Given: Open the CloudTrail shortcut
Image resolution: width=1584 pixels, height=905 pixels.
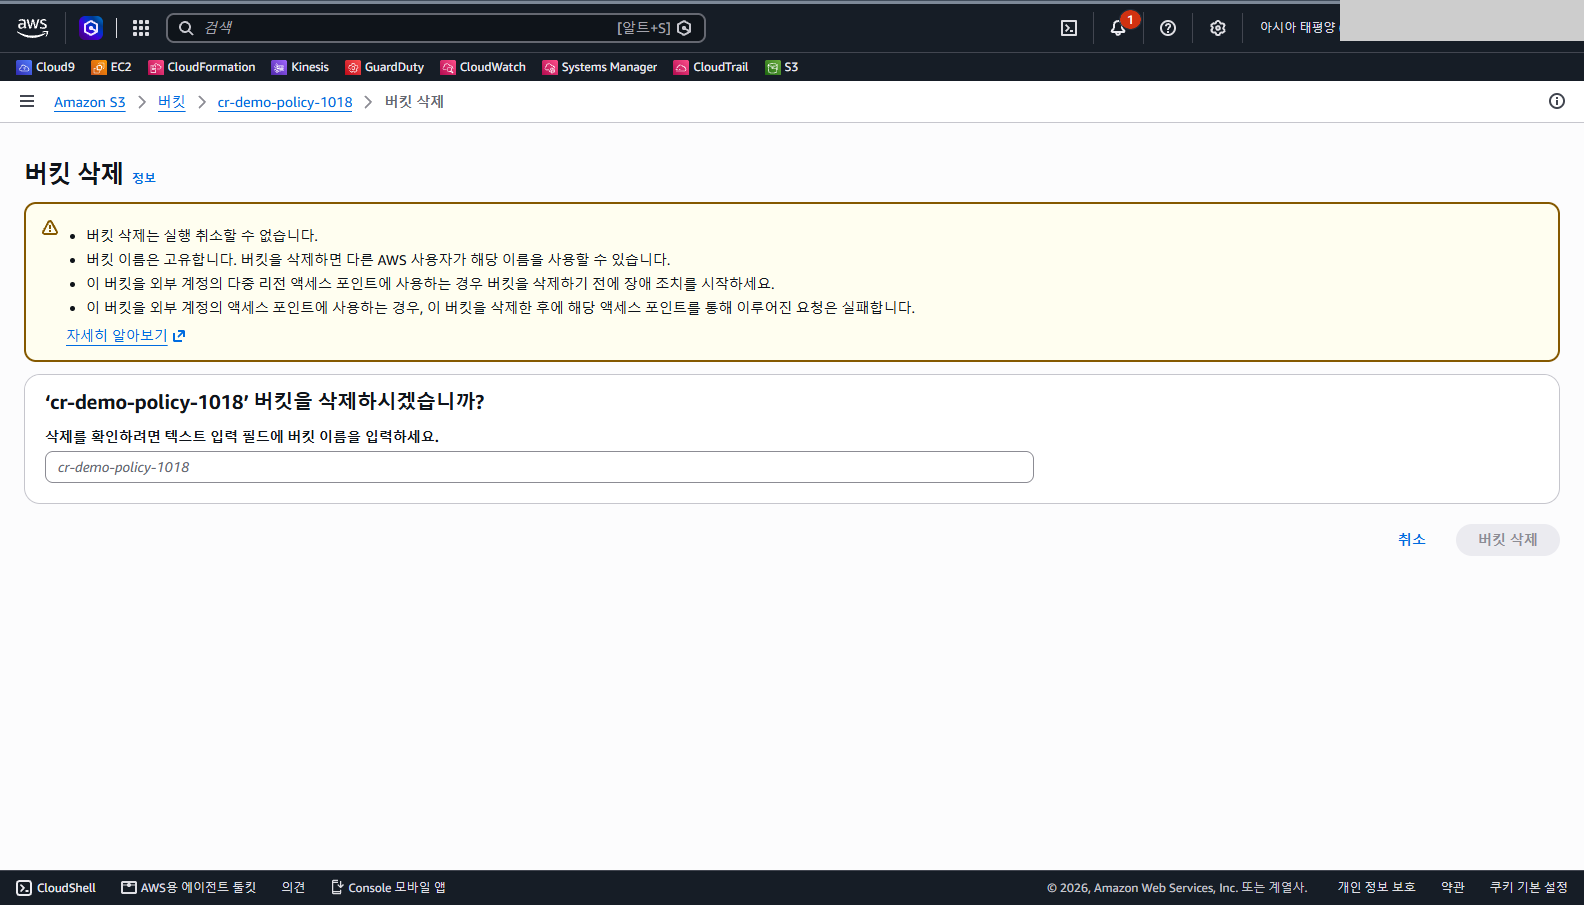Looking at the screenshot, I should 711,67.
